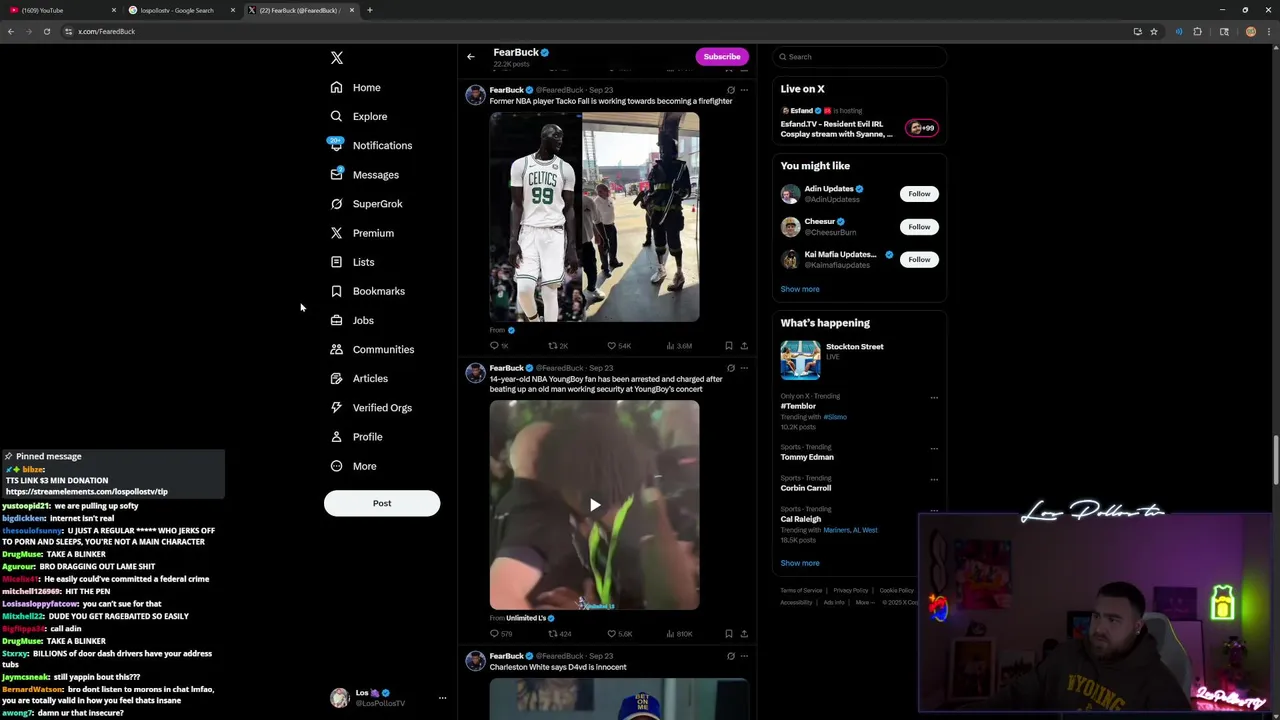This screenshot has height=720, width=1280.
Task: Open the more options menu for the #Temblor trend
Action: (934, 398)
